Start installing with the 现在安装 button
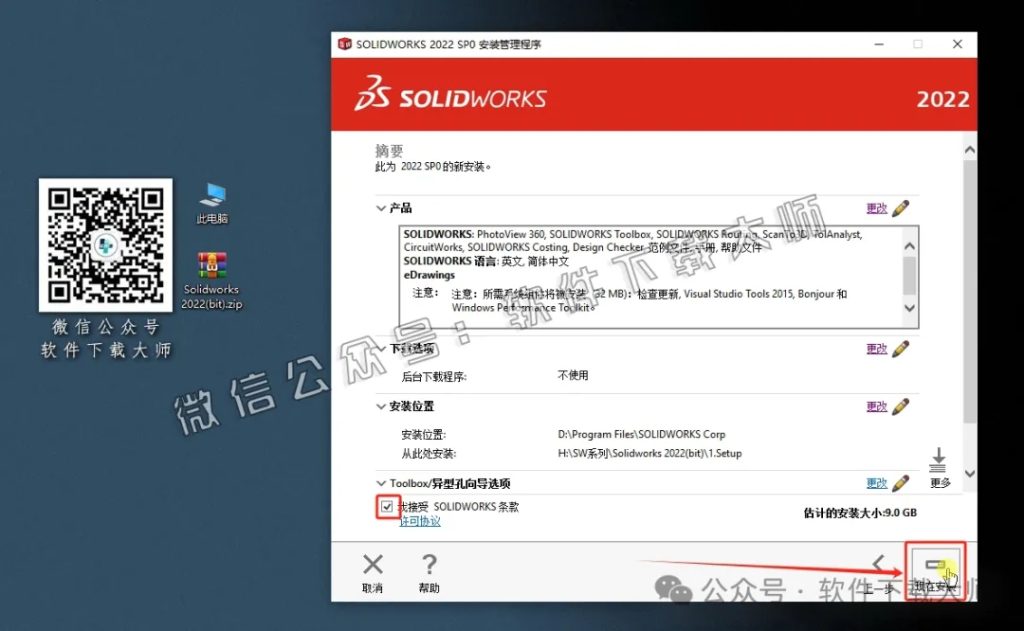 pos(937,567)
